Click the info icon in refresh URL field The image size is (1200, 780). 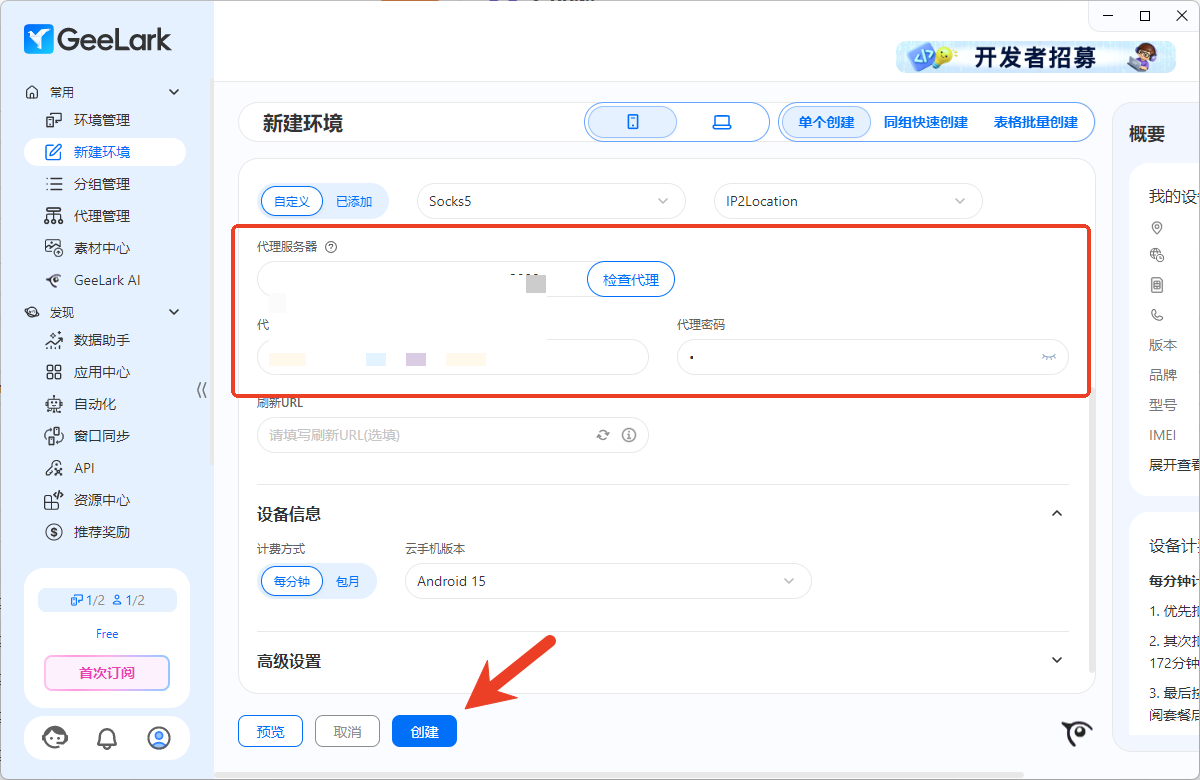click(x=629, y=435)
